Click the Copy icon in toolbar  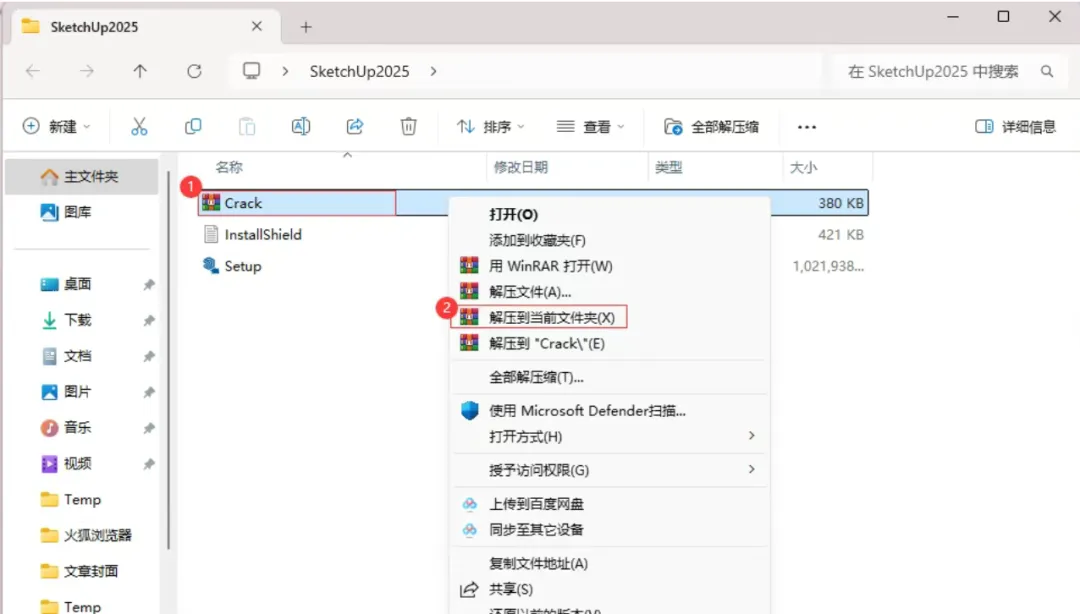coord(193,126)
